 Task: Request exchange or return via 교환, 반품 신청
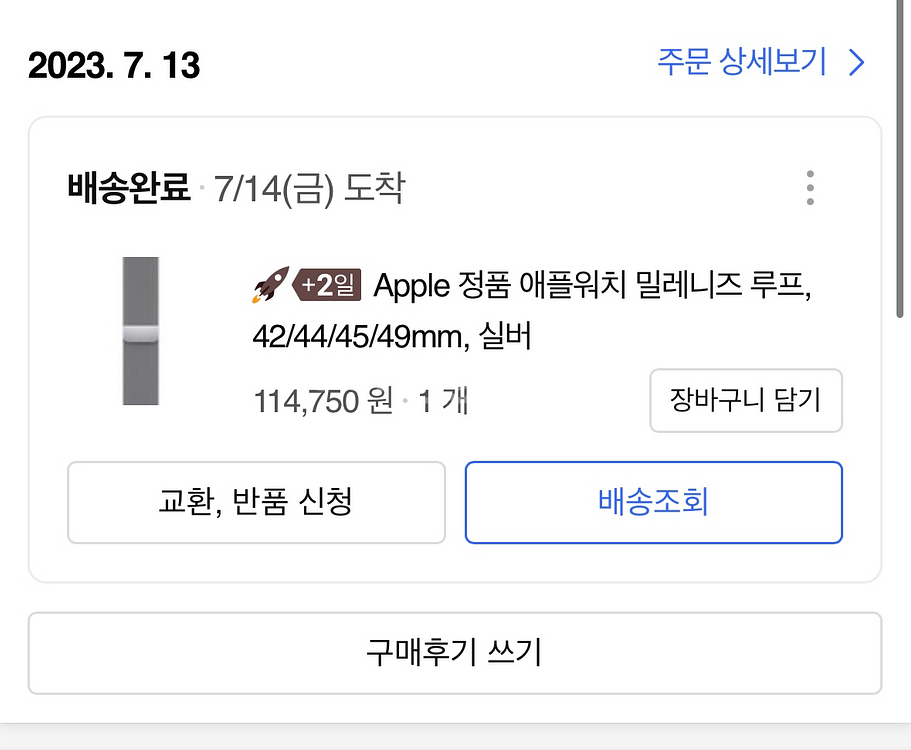[256, 502]
